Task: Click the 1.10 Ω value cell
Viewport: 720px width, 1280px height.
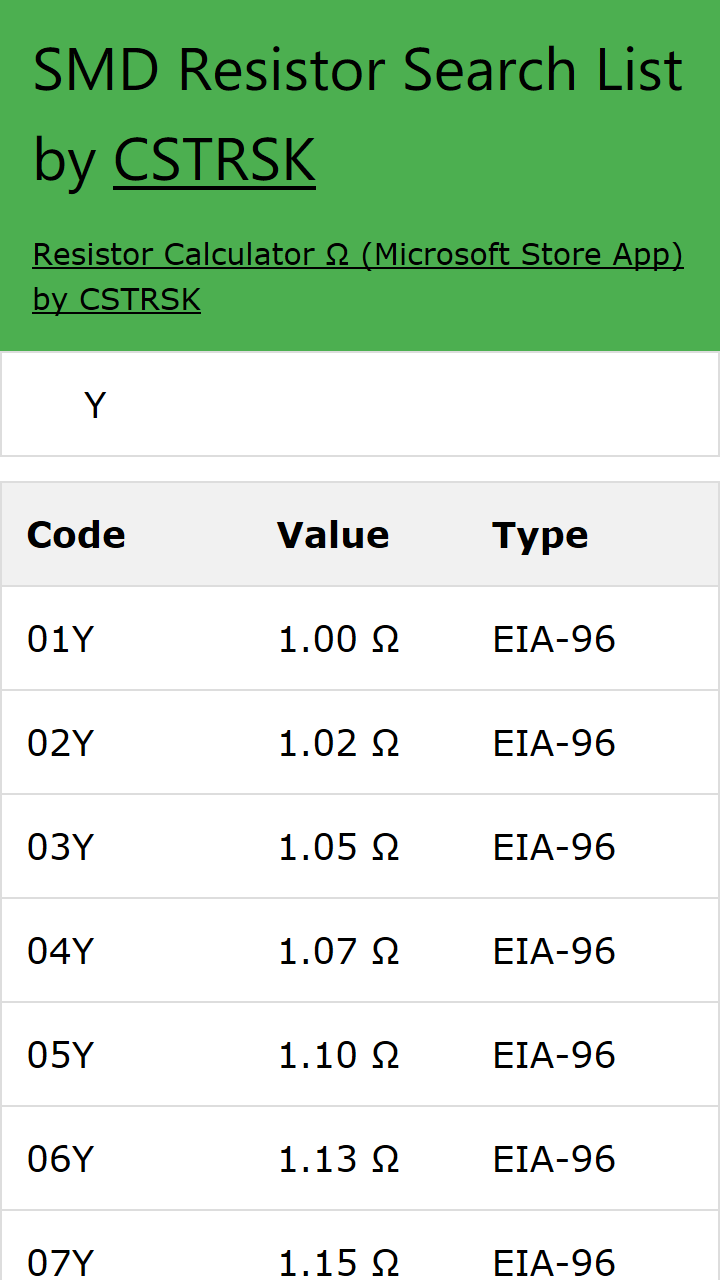Action: [338, 1055]
